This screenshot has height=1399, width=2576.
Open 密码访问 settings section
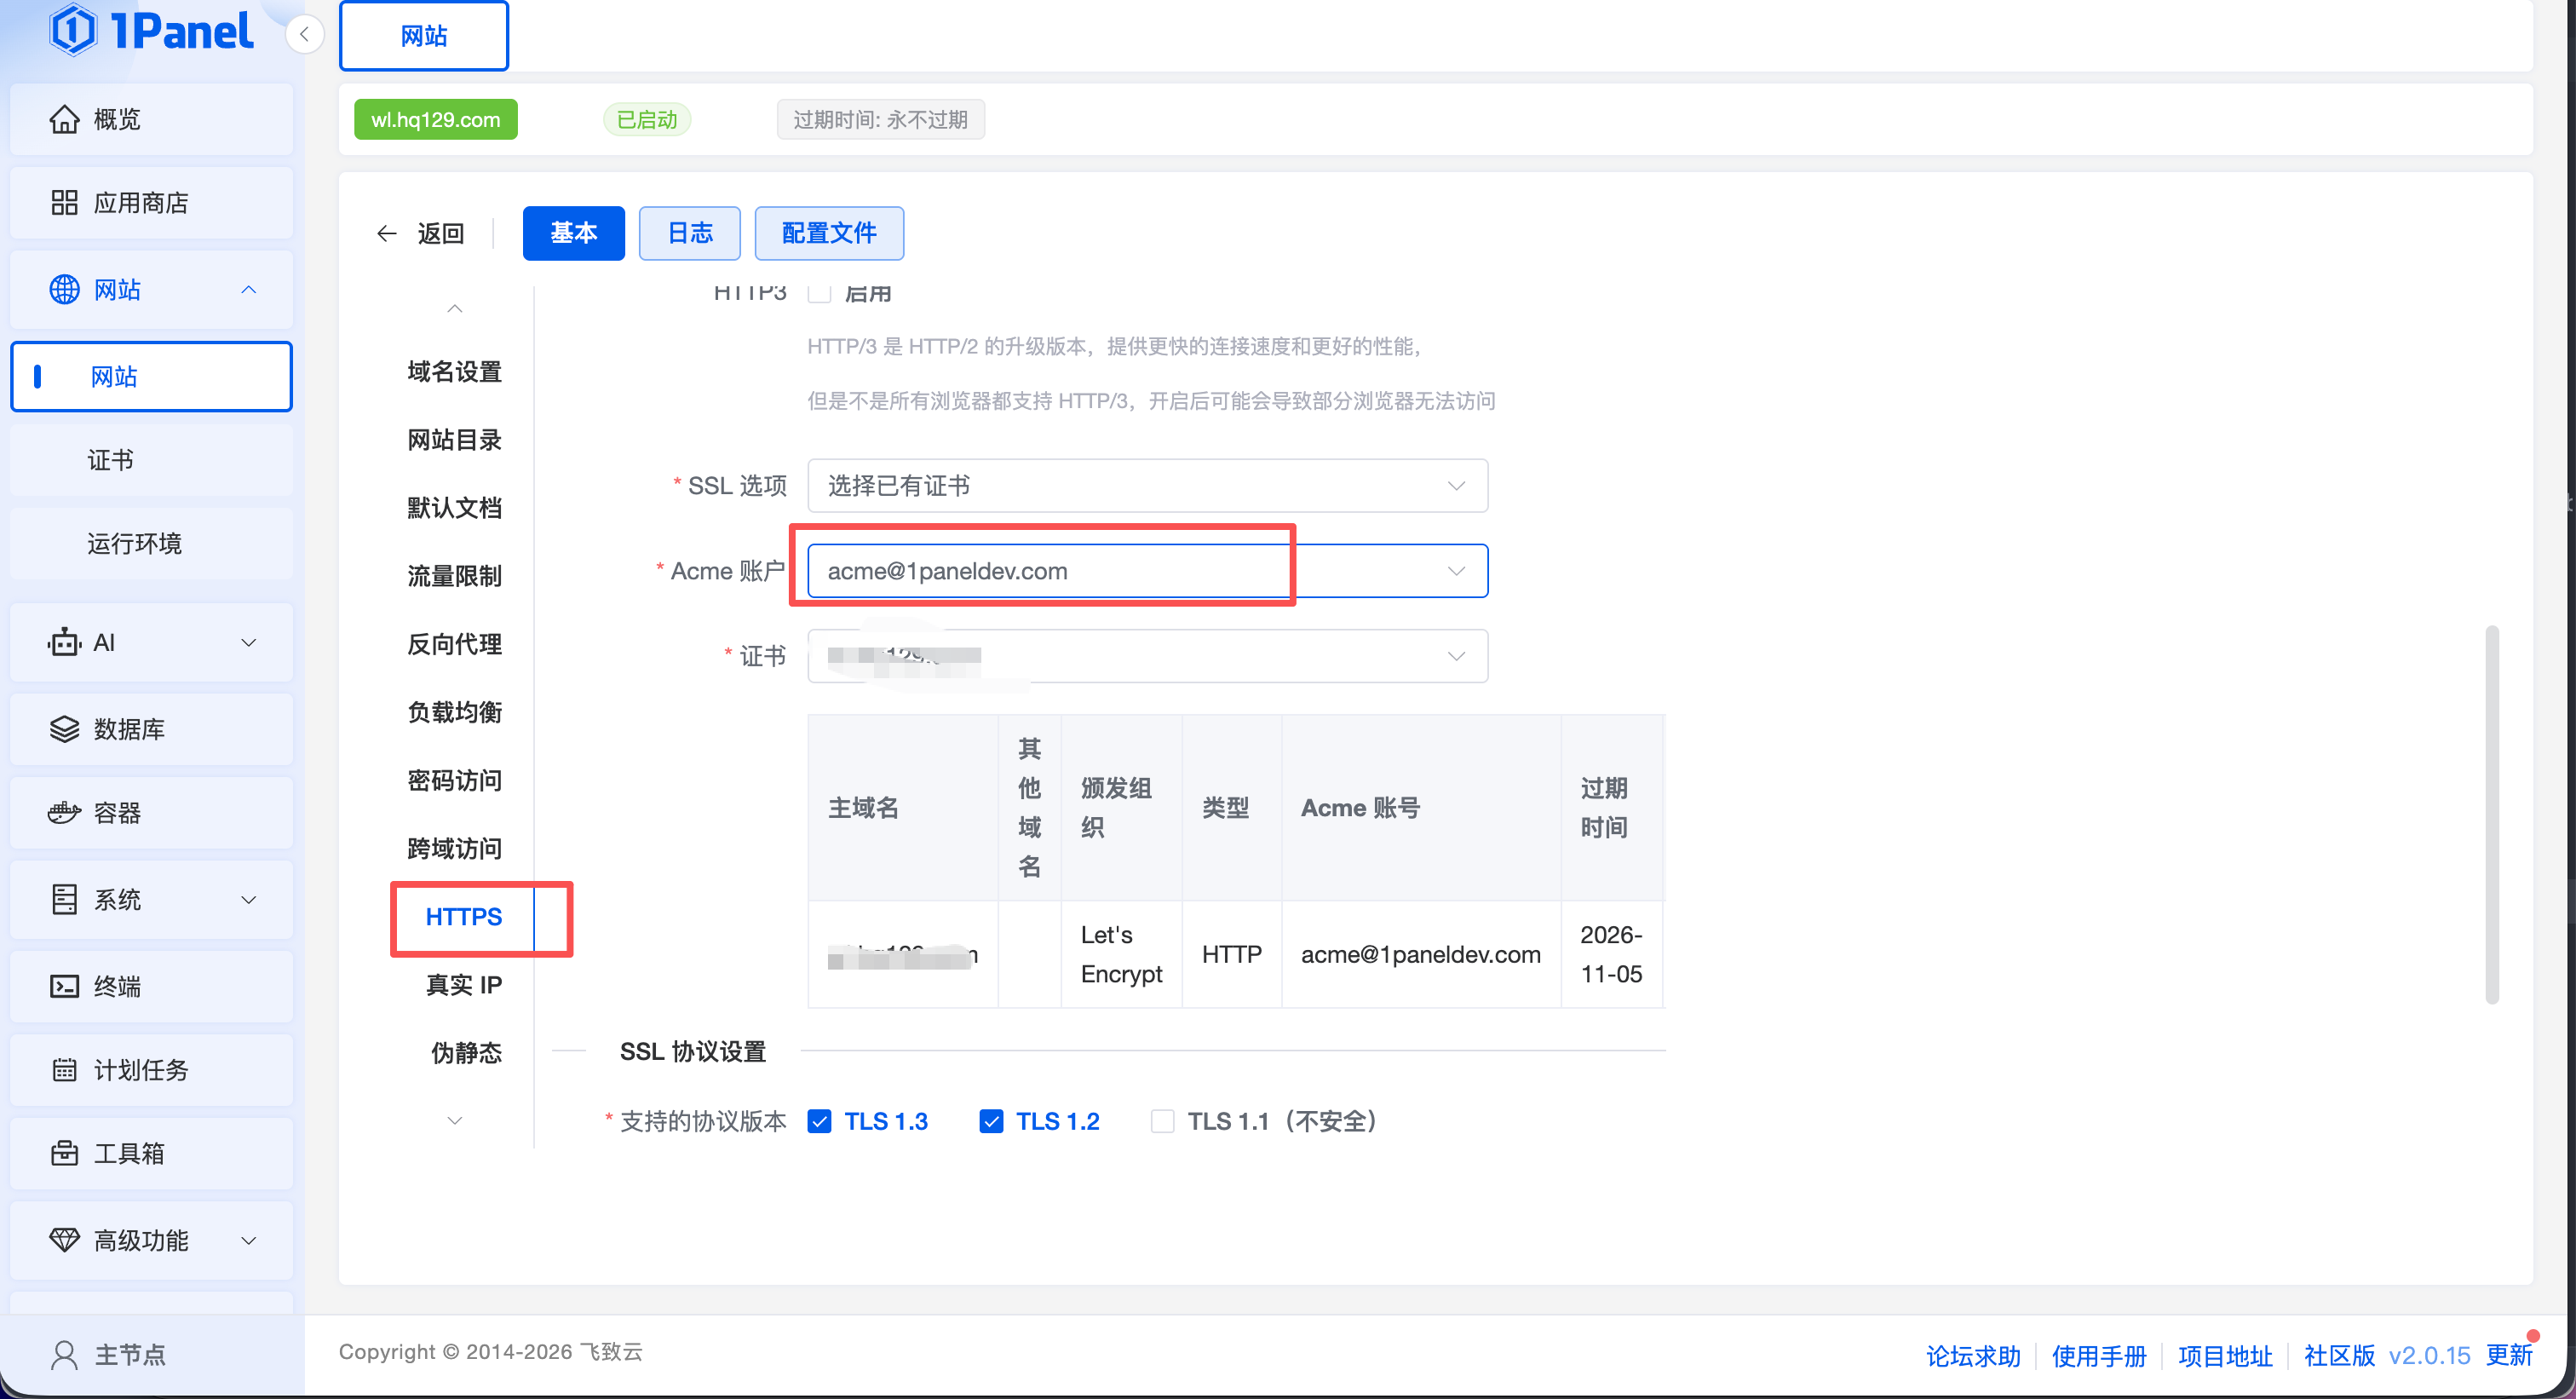pyautogui.click(x=455, y=780)
